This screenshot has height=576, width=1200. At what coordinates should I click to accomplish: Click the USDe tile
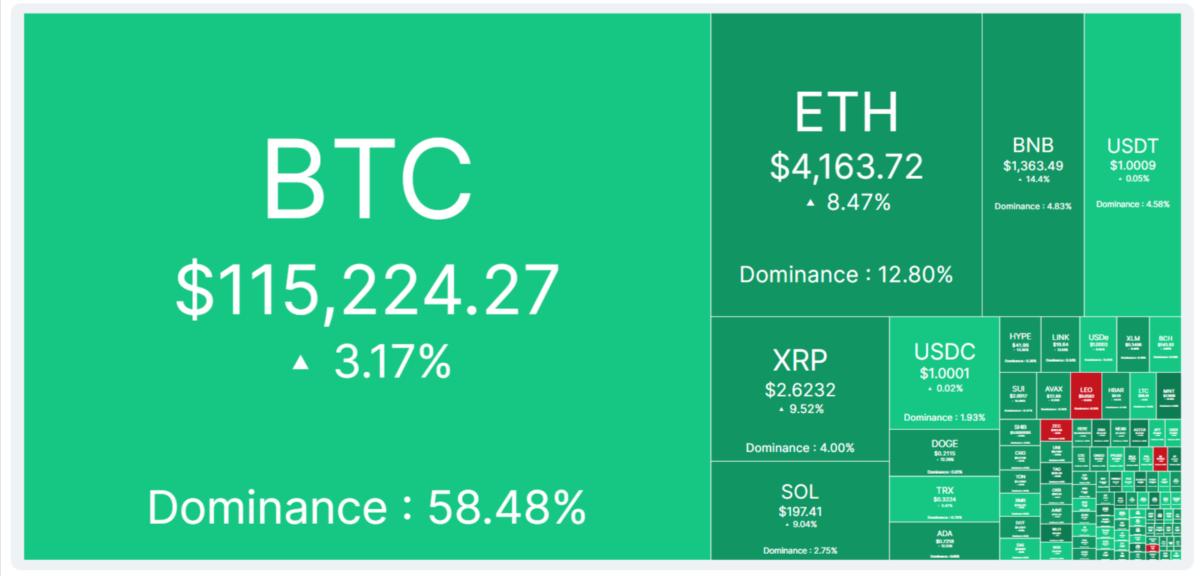[1098, 345]
